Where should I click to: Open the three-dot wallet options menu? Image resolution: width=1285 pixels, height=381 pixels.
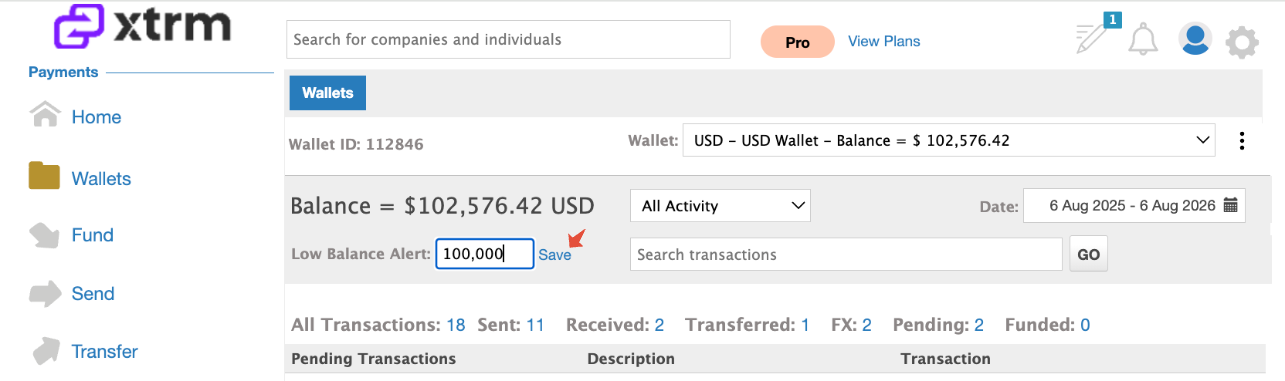point(1242,141)
